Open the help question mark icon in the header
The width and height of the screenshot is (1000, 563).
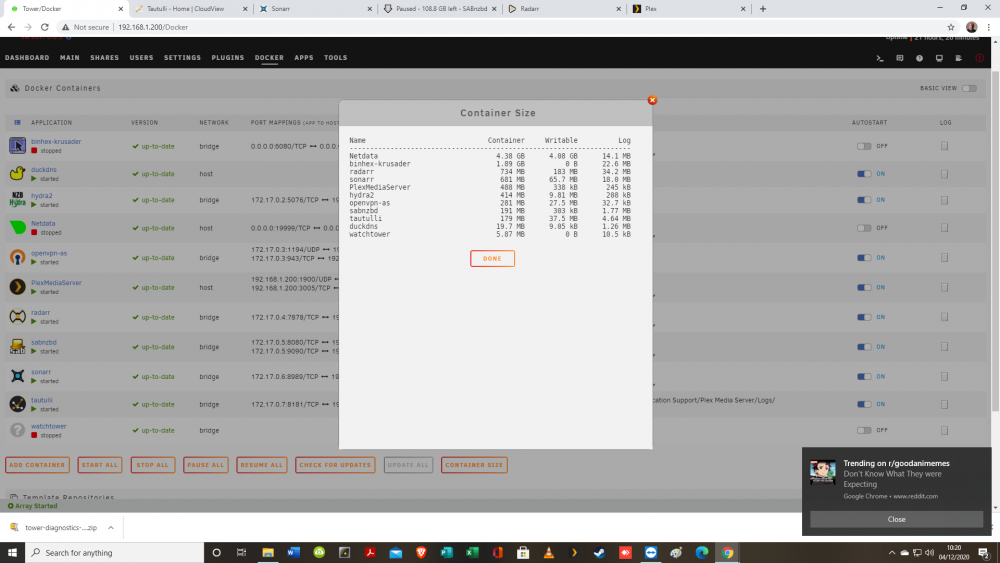[920, 58]
